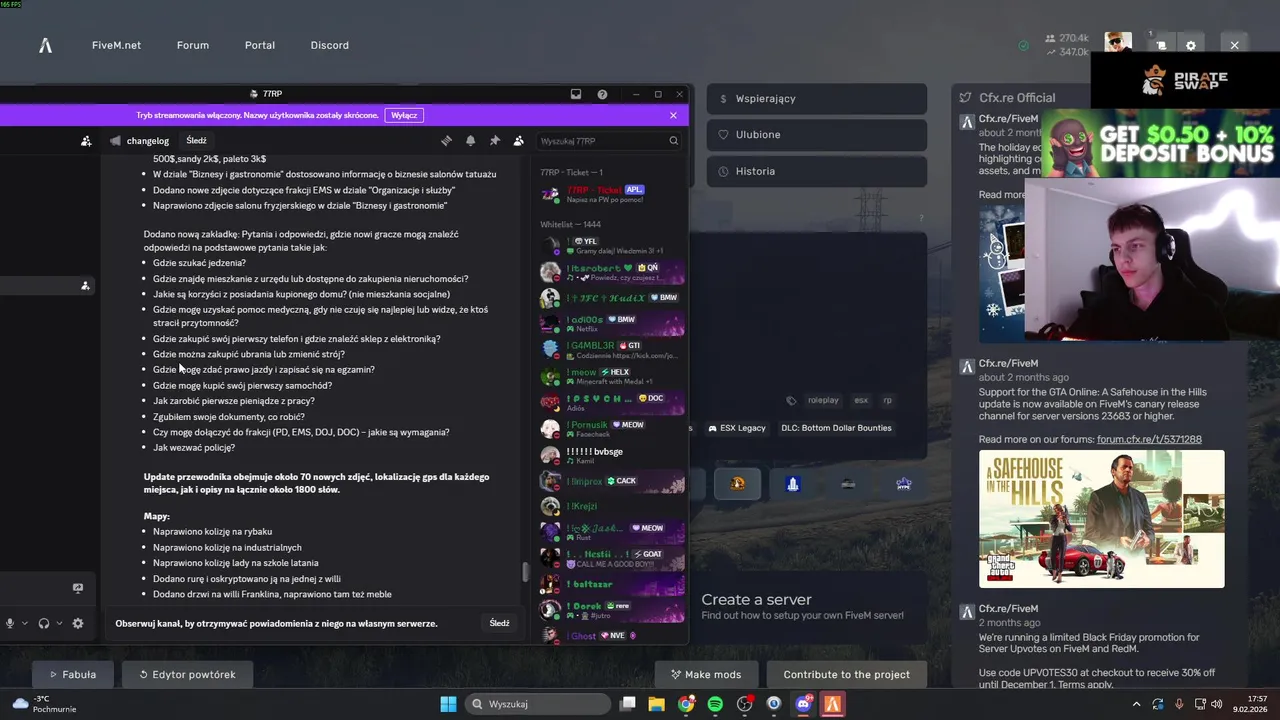Click Śledź button next to changelog title

coord(196,141)
